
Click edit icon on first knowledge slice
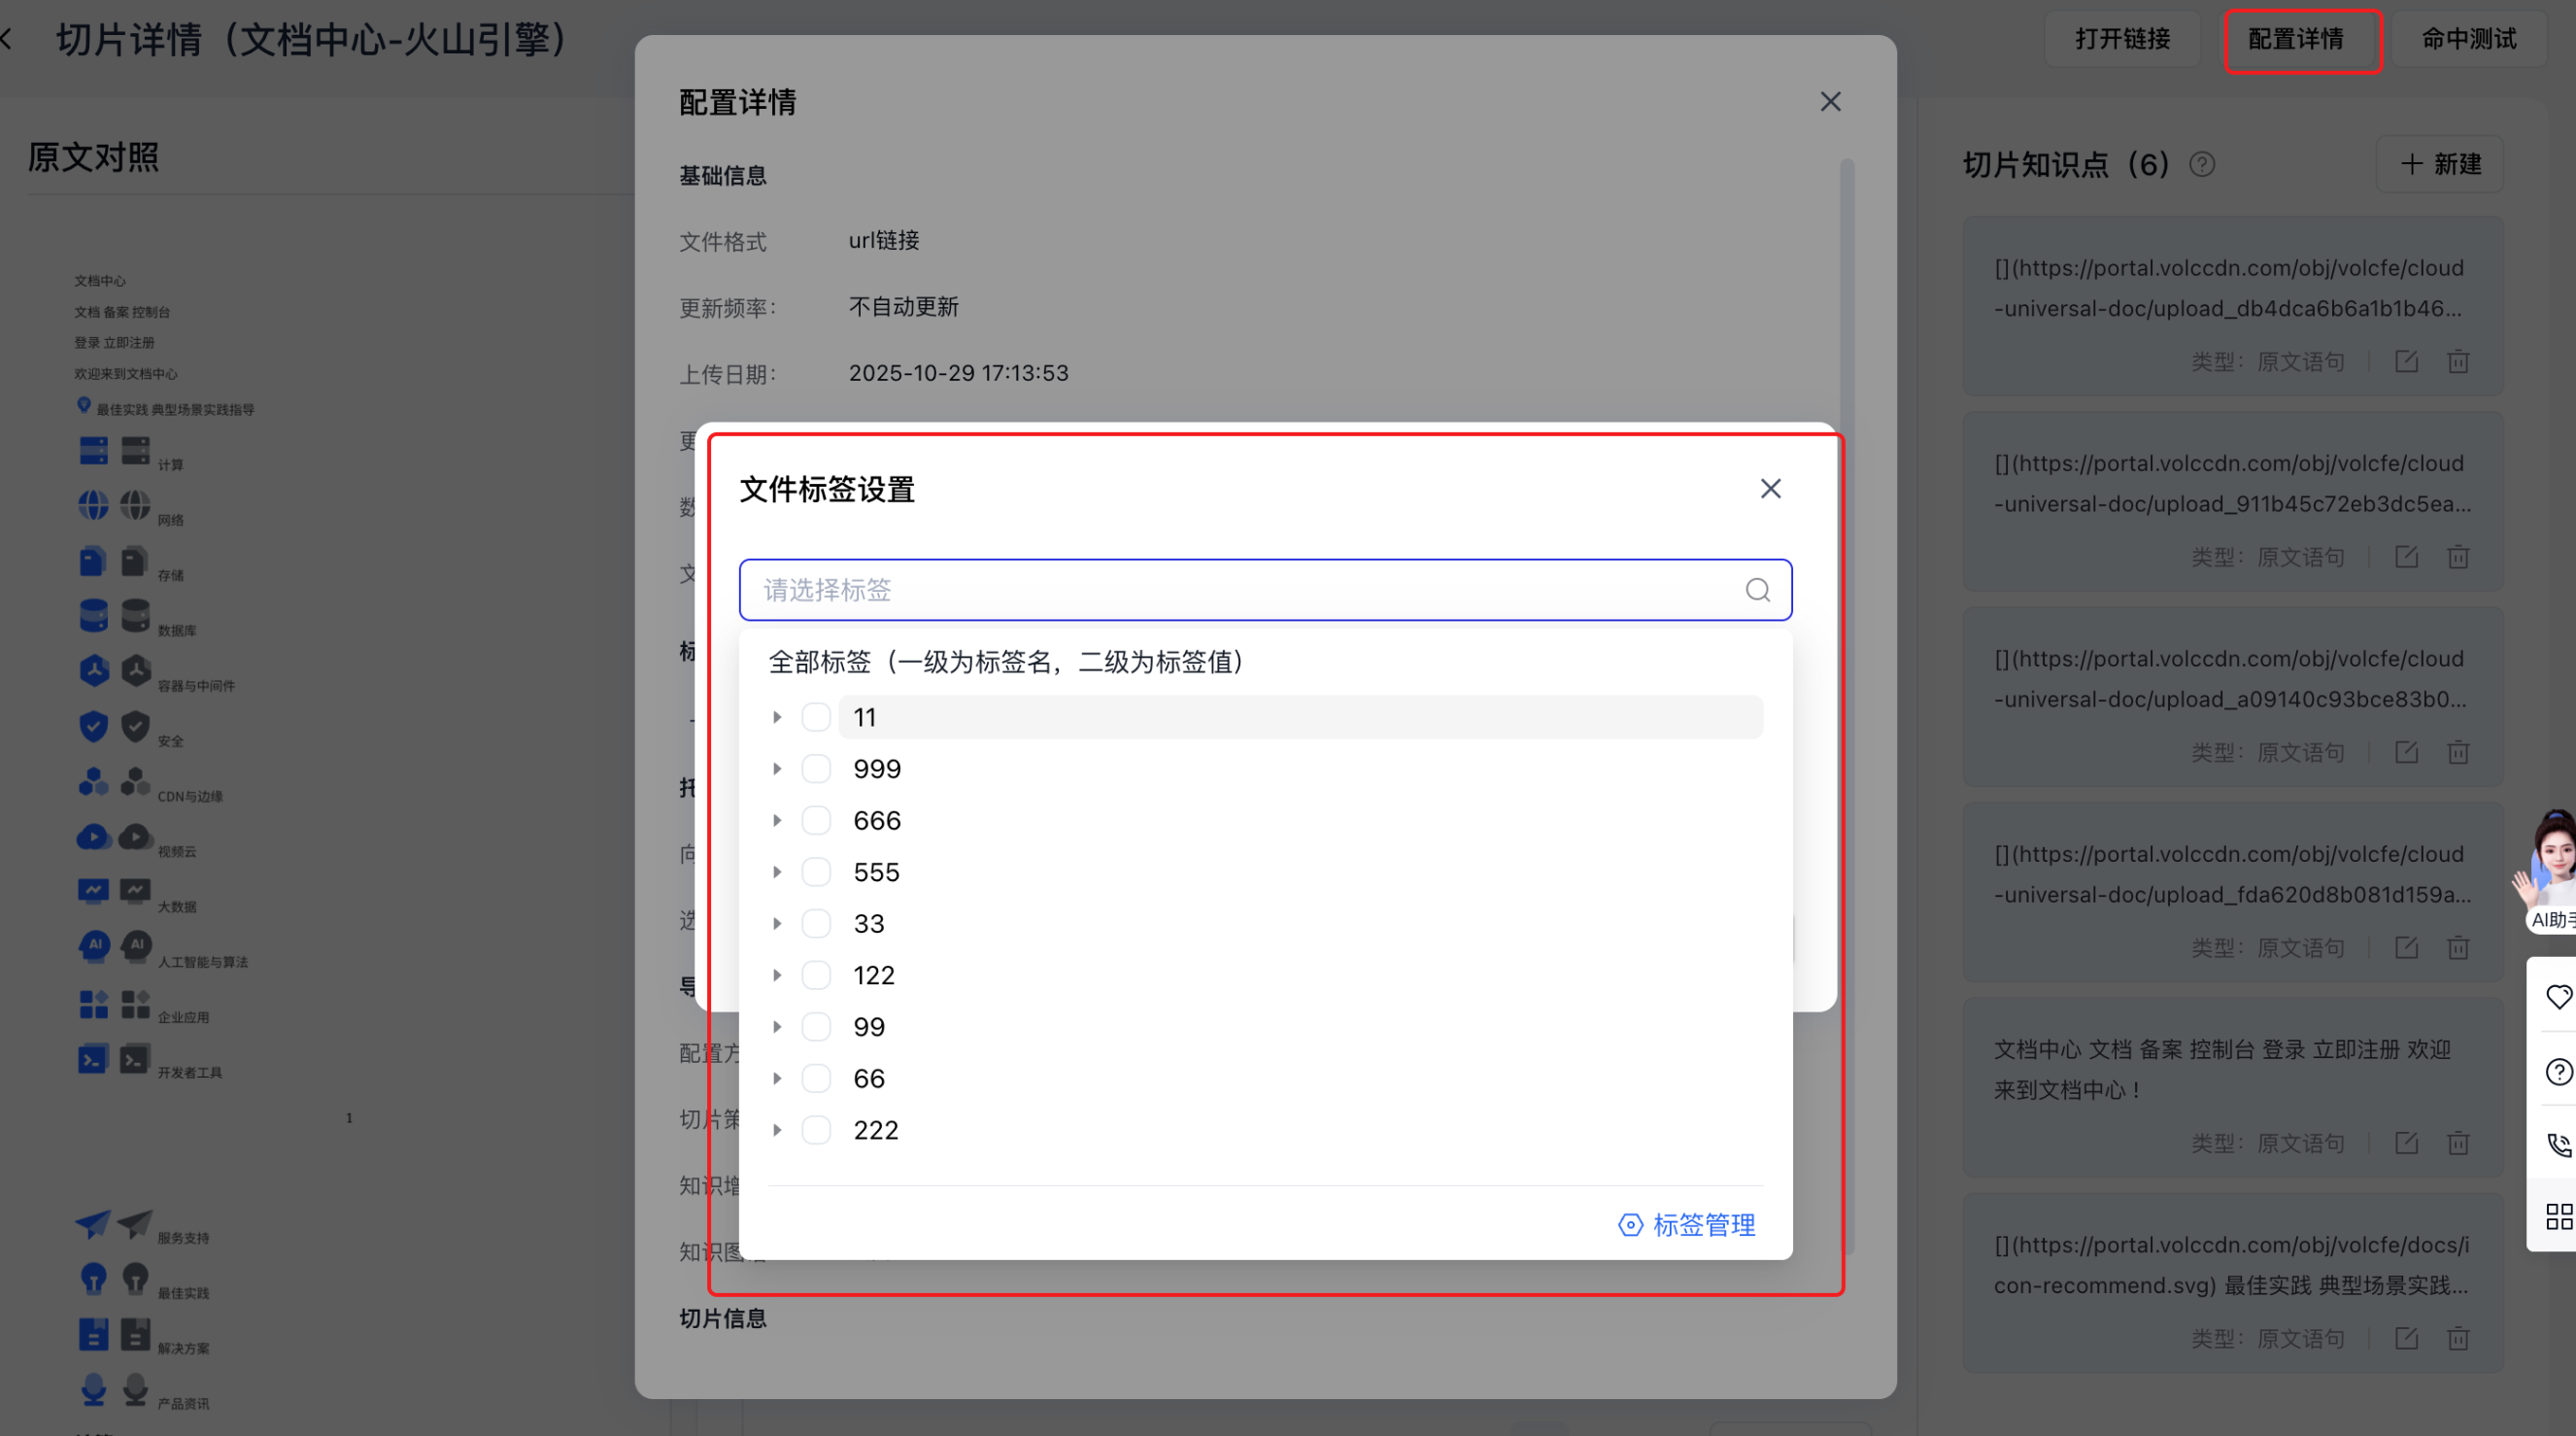tap(2406, 361)
